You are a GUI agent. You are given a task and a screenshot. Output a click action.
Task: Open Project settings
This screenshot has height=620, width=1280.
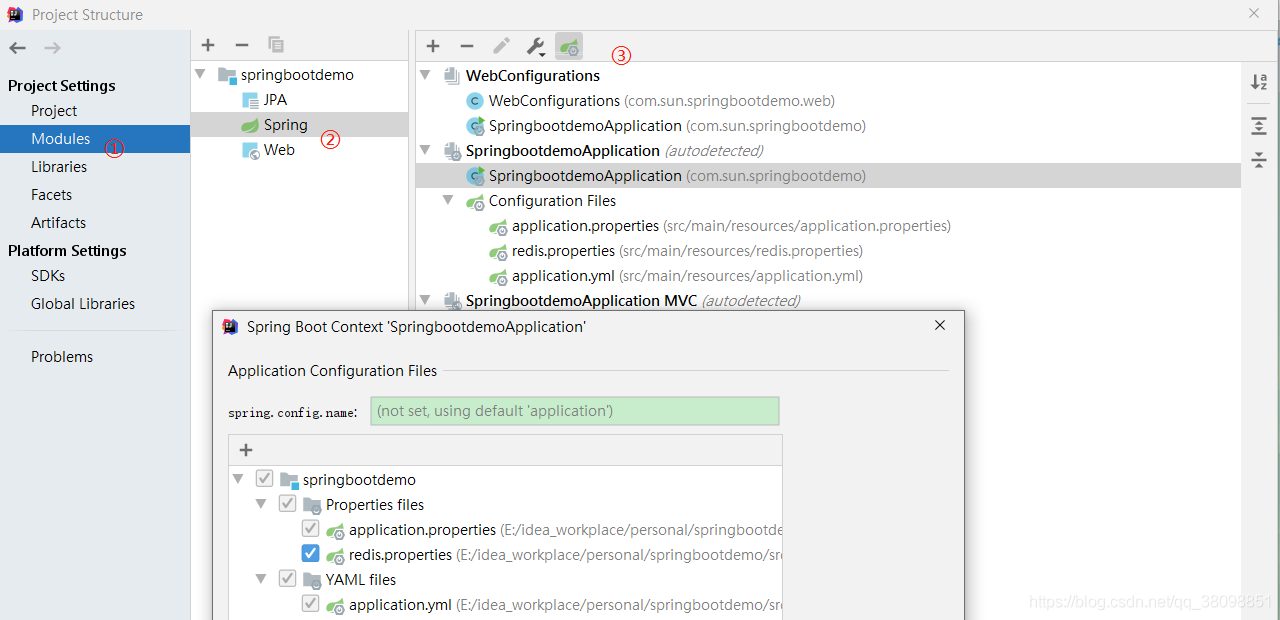[x=54, y=111]
